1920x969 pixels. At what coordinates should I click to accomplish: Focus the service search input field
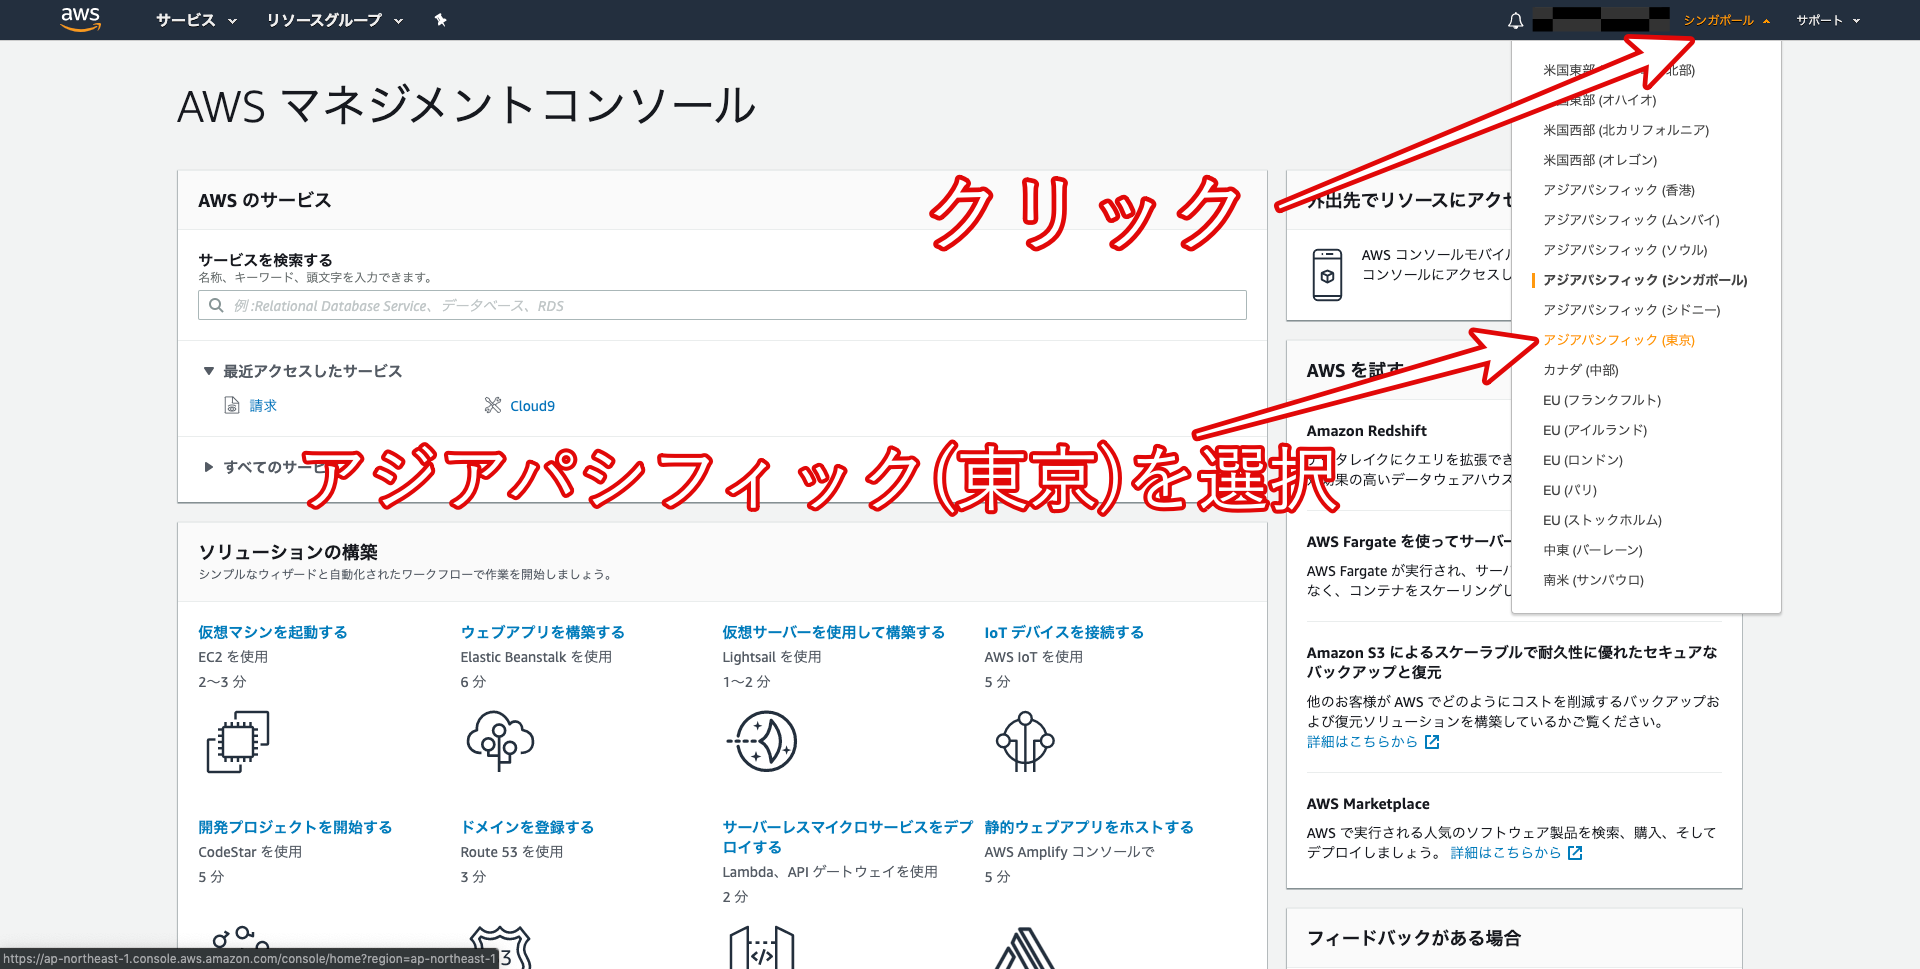click(x=722, y=306)
